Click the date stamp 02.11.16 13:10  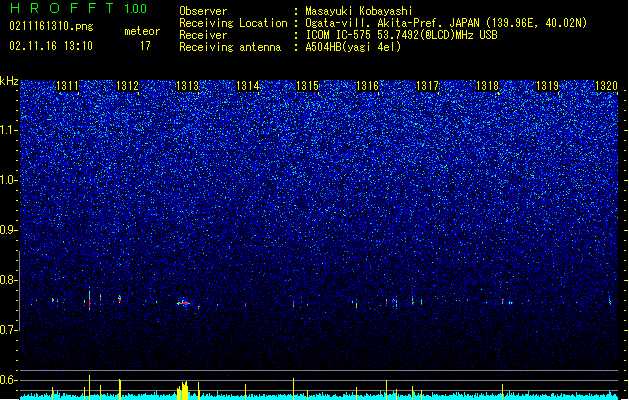click(x=51, y=46)
